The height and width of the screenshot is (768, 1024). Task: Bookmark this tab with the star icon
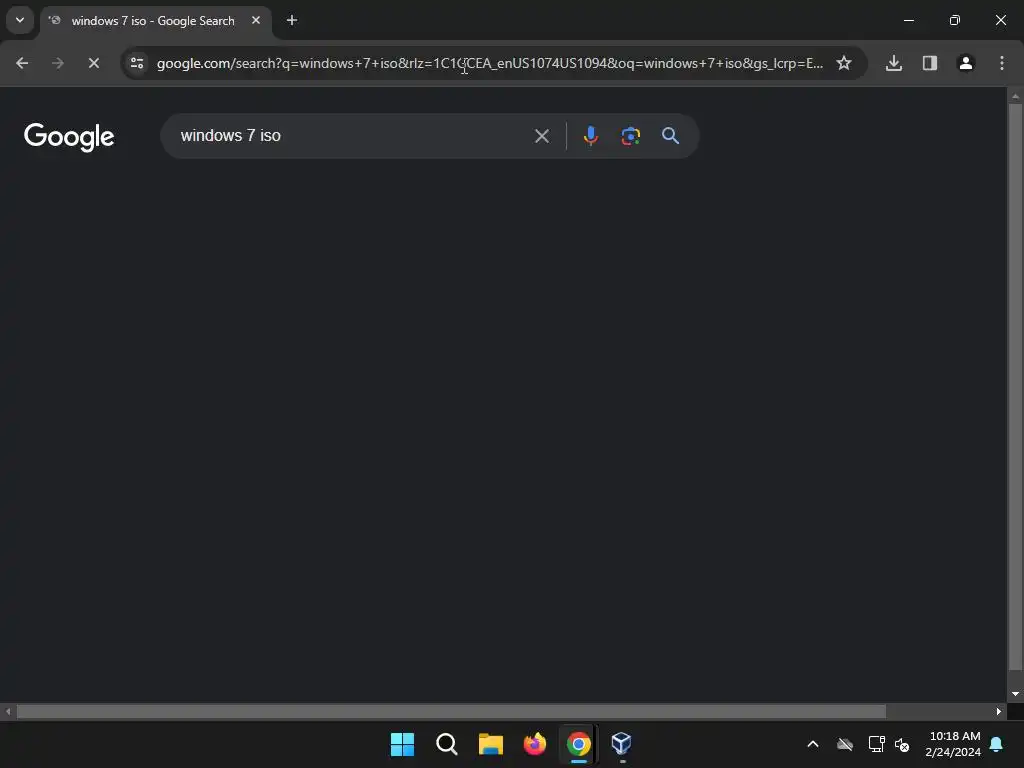844,63
